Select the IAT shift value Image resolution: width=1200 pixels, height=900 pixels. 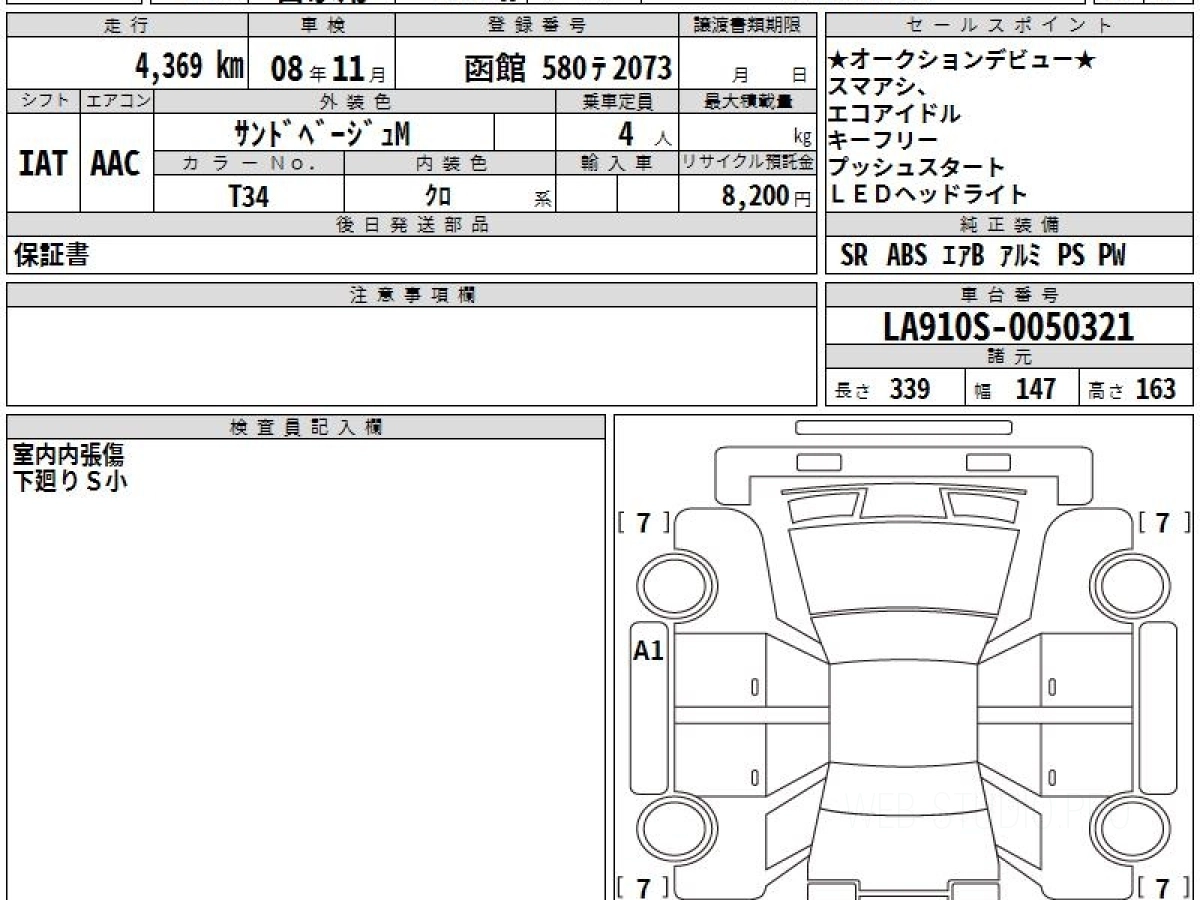(x=43, y=164)
